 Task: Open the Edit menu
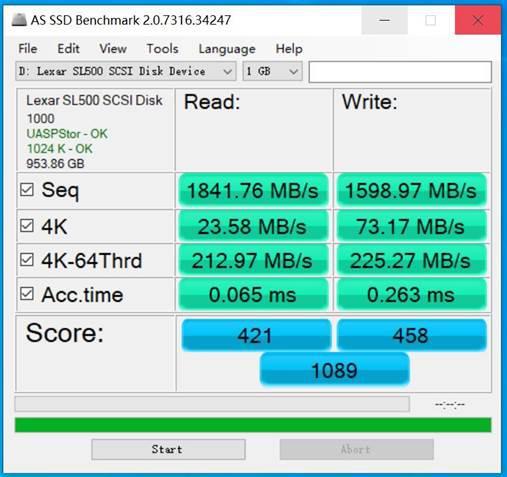tap(68, 49)
